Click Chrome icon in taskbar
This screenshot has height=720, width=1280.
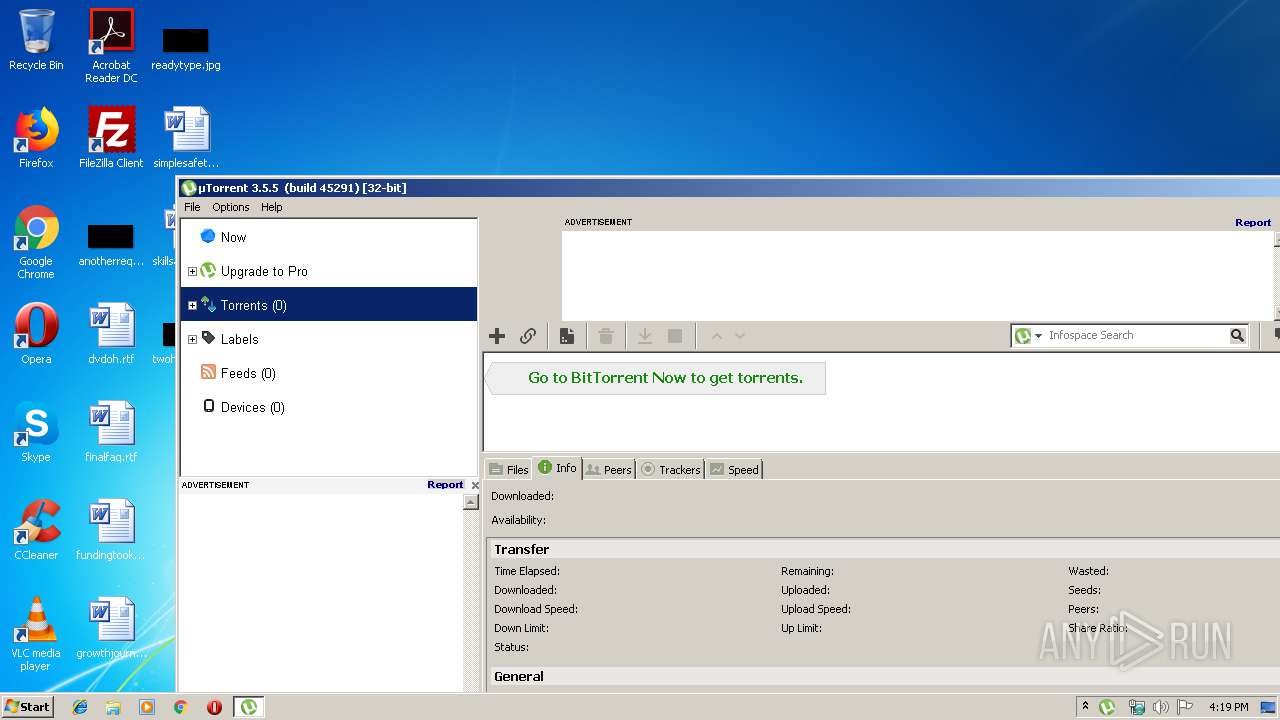pos(181,707)
